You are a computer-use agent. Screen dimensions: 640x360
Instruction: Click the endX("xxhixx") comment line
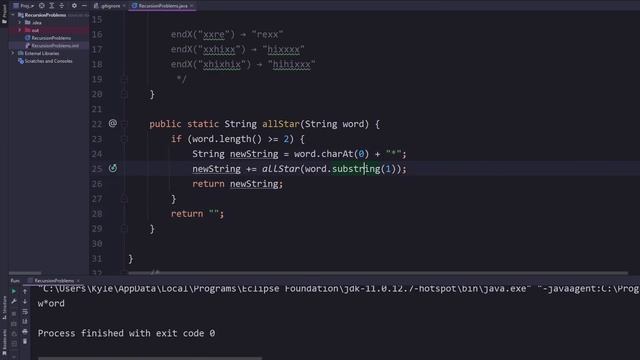[x=238, y=49]
